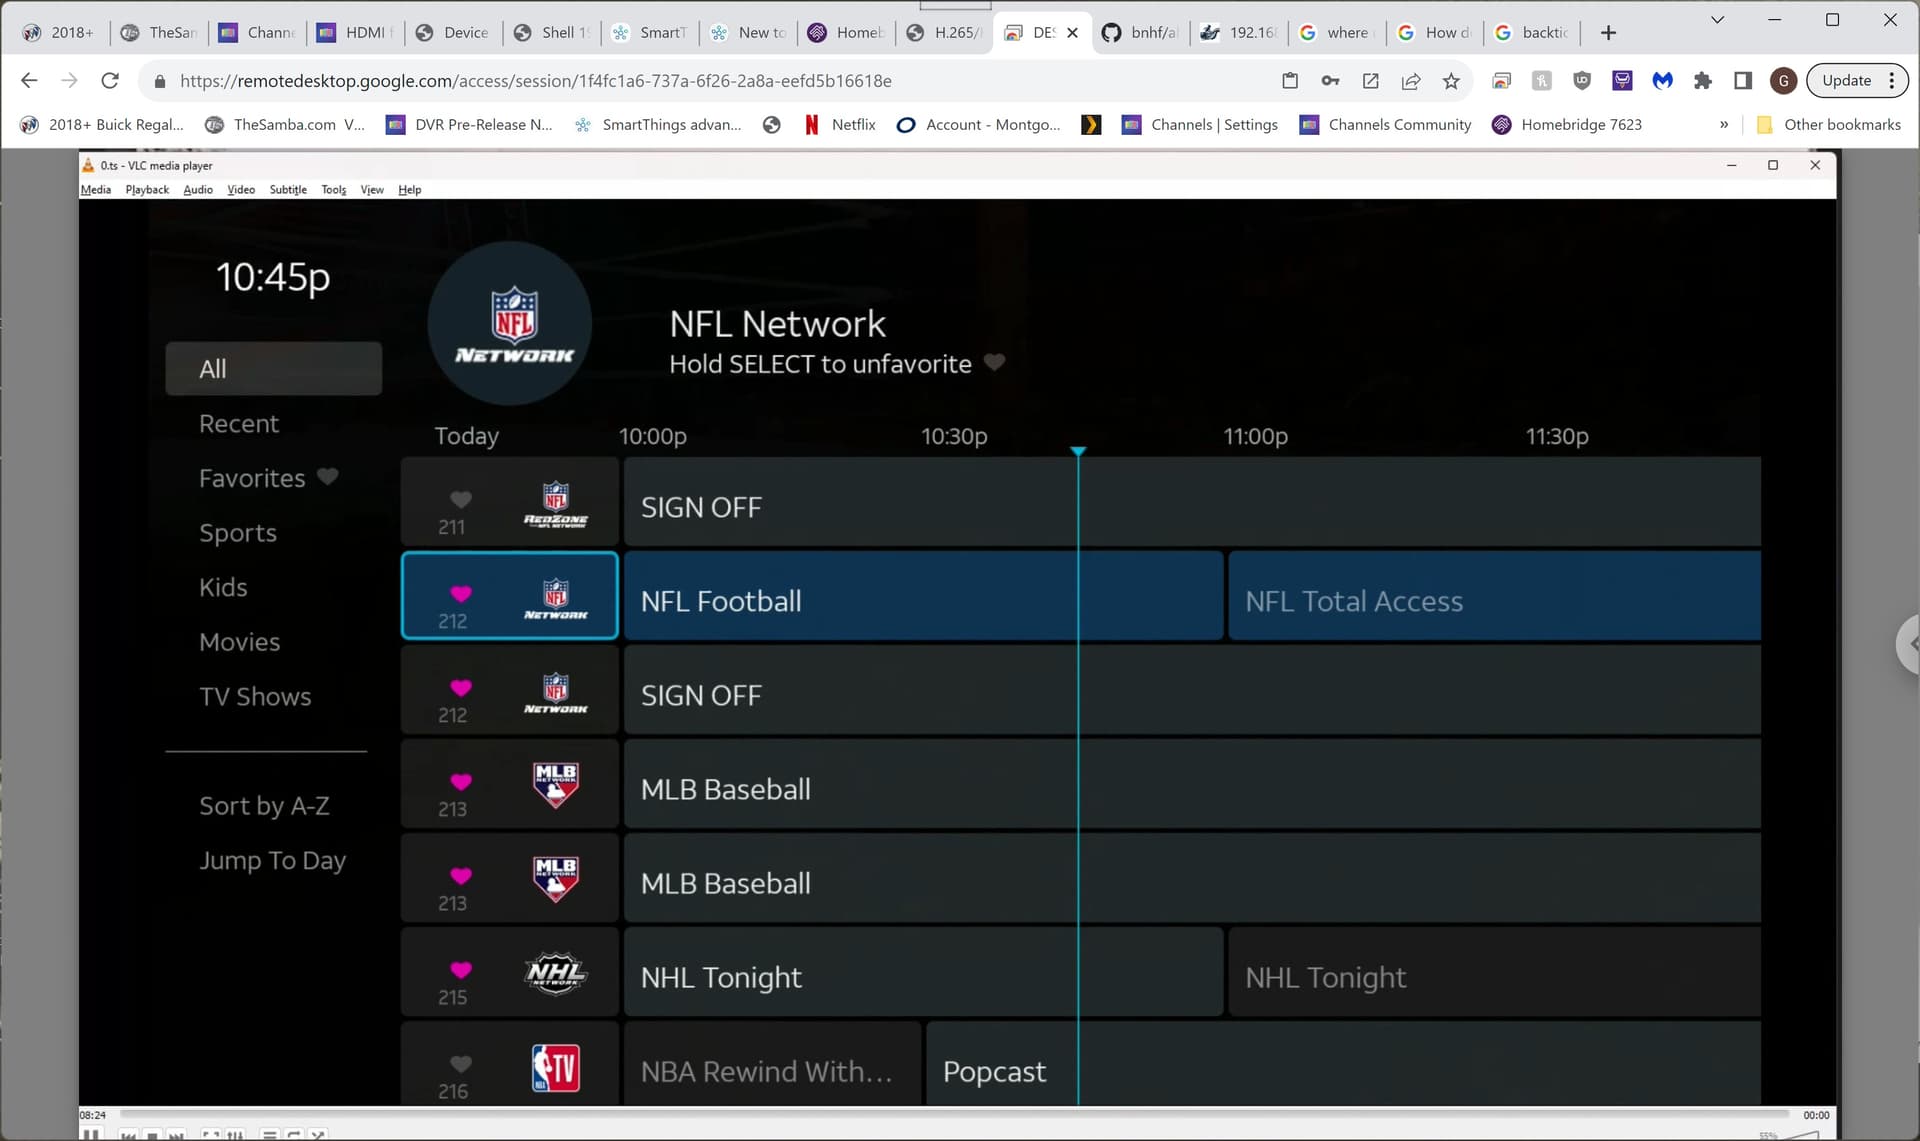Image resolution: width=1920 pixels, height=1141 pixels.
Task: Open the Malwarebytes extension icon
Action: tap(1662, 81)
